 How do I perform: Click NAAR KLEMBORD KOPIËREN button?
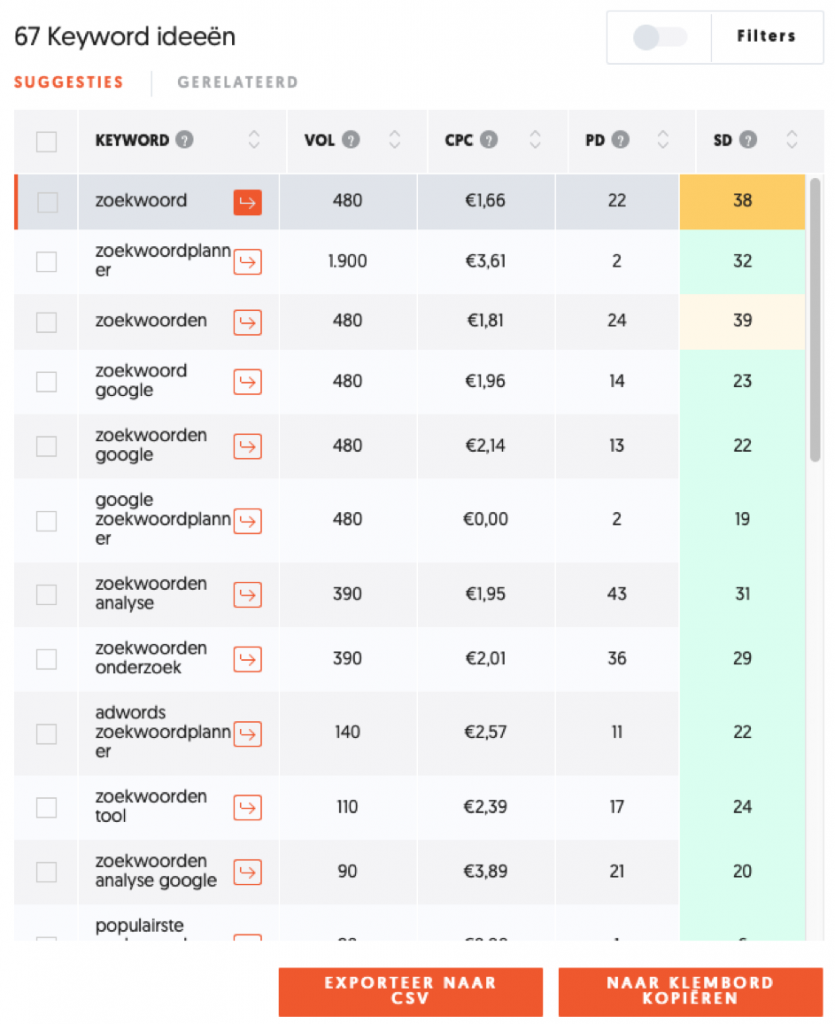(690, 991)
